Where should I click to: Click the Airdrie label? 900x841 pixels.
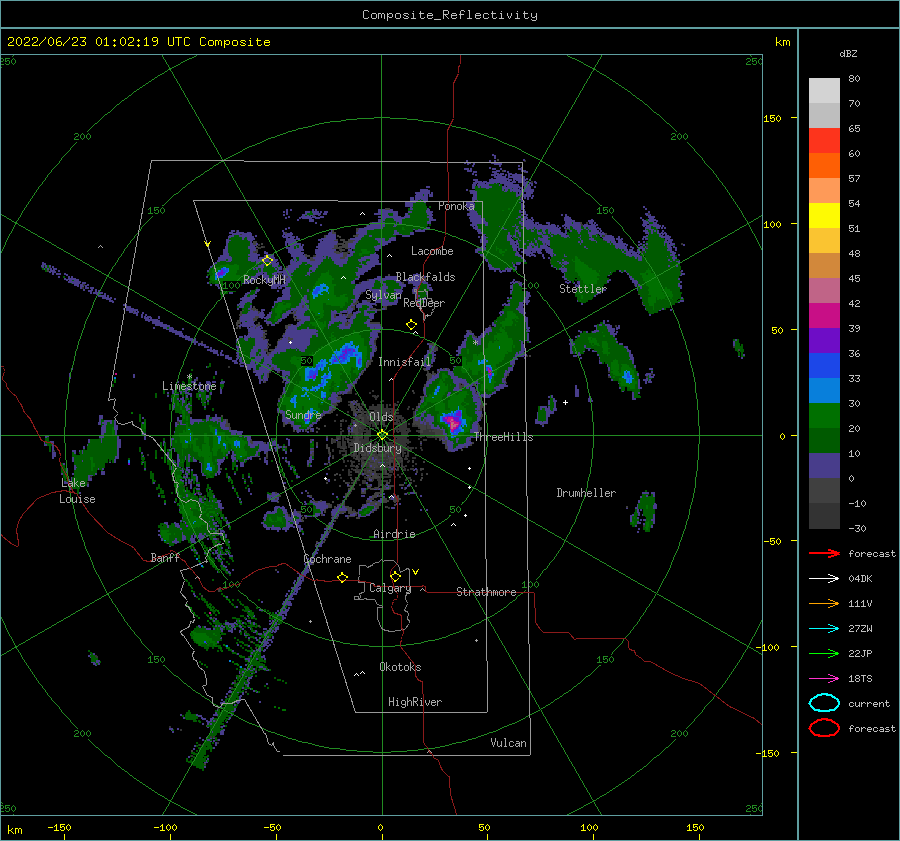[394, 534]
